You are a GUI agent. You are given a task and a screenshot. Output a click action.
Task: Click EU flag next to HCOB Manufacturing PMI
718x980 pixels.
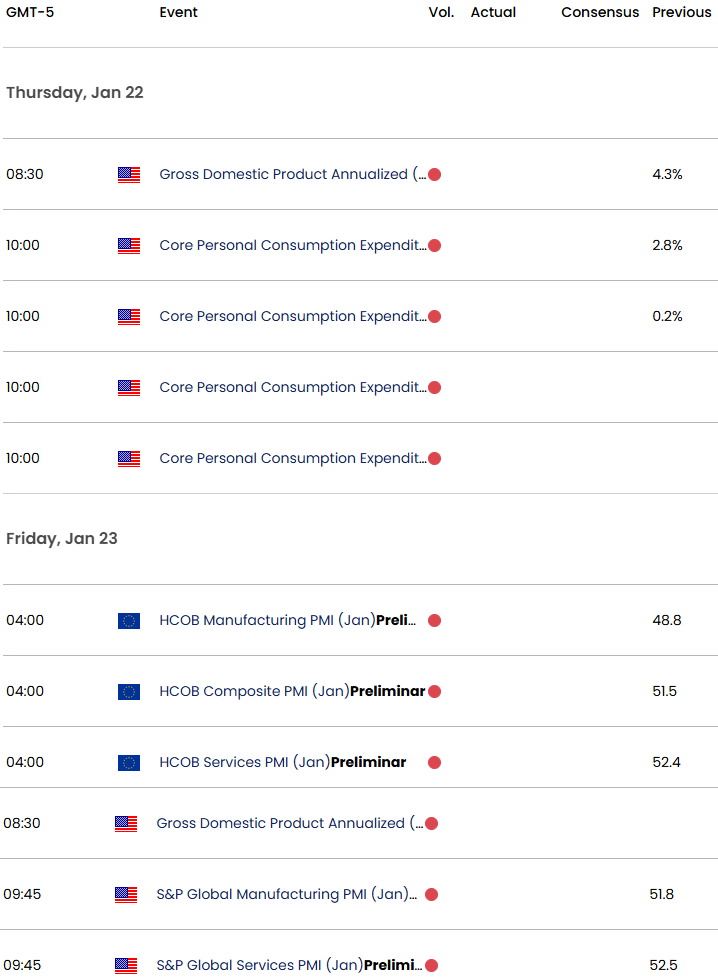click(128, 621)
